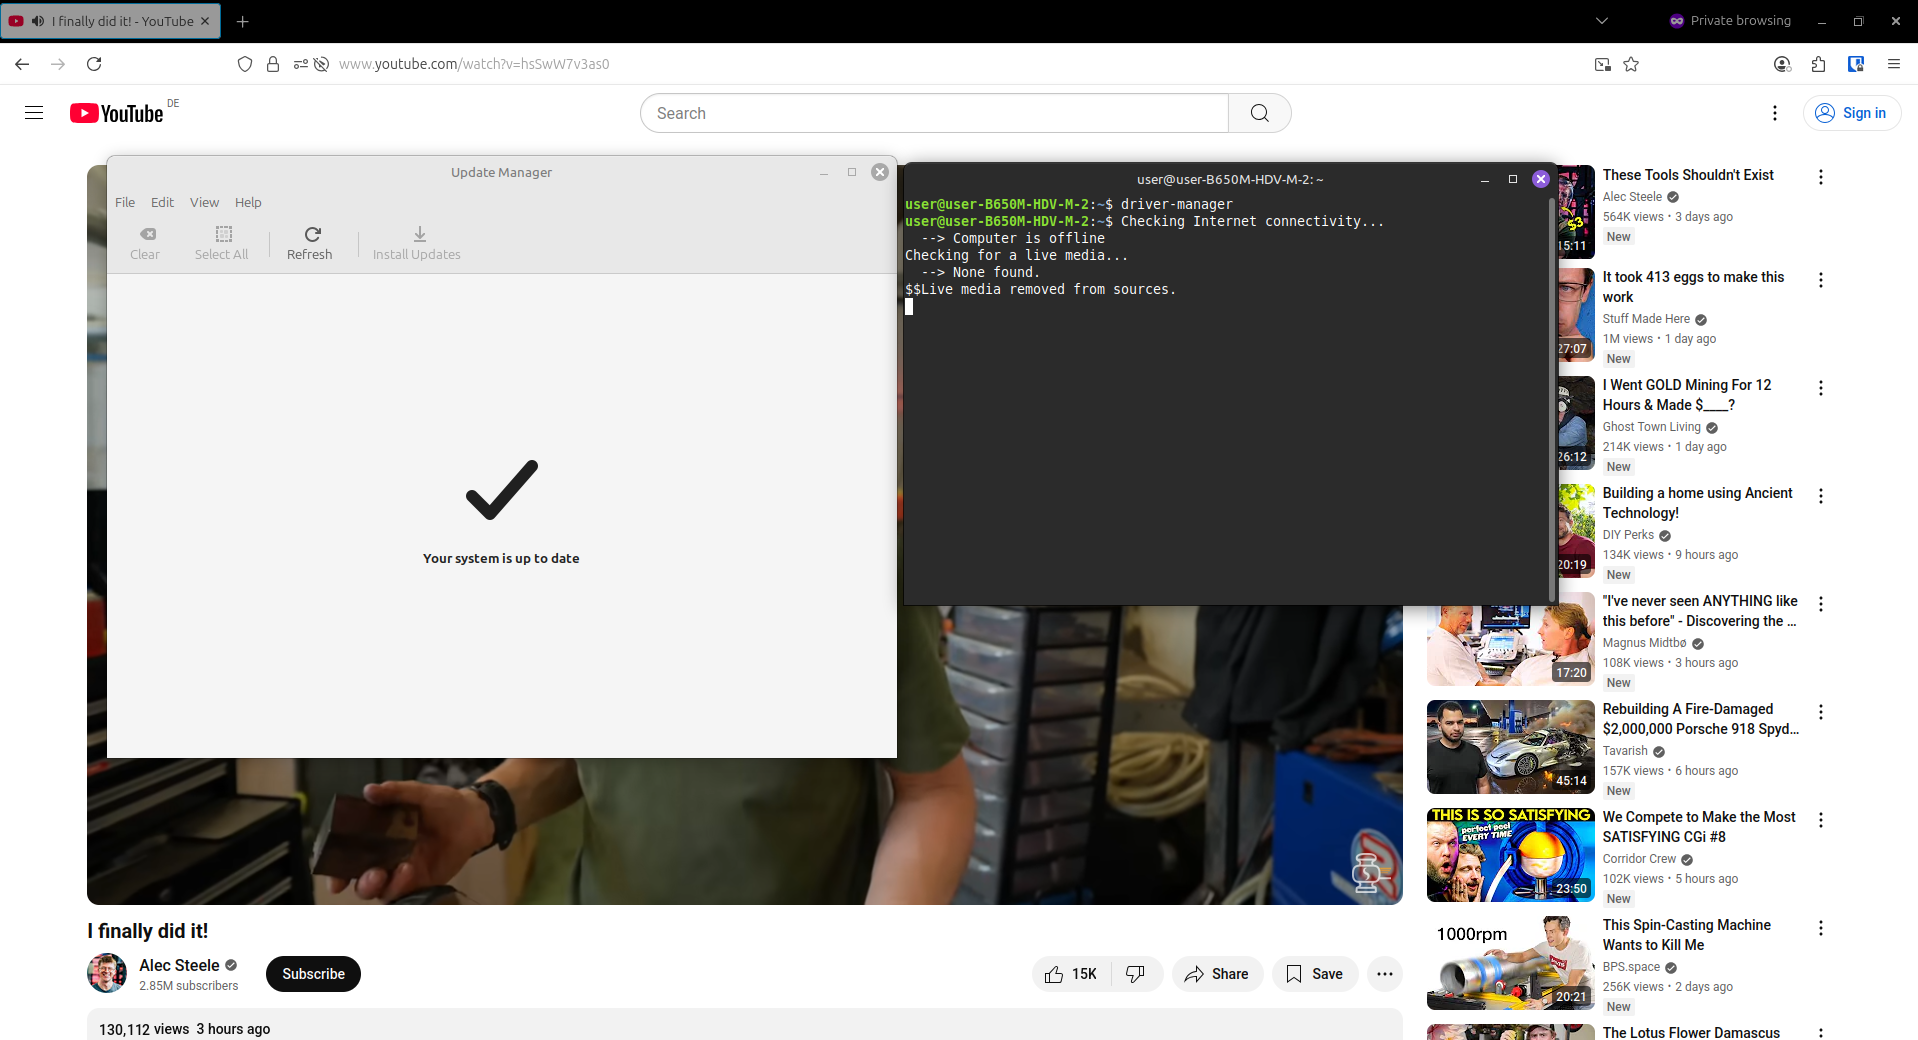
Task: Click the permissions icon in the address bar
Action: pos(301,64)
